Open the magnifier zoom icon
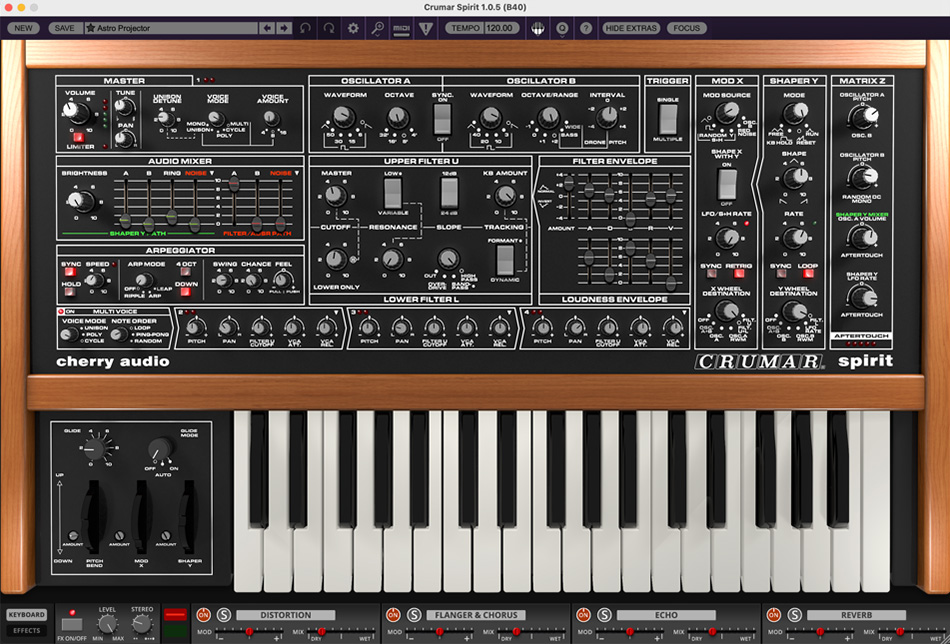 click(x=377, y=28)
